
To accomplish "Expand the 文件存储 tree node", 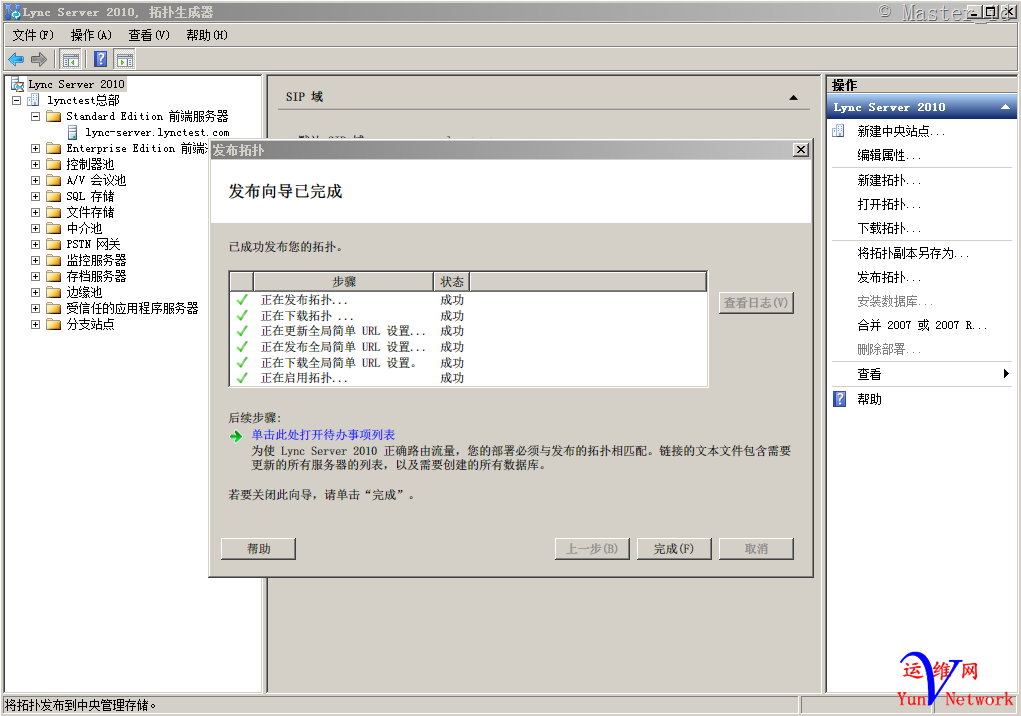I will point(35,212).
